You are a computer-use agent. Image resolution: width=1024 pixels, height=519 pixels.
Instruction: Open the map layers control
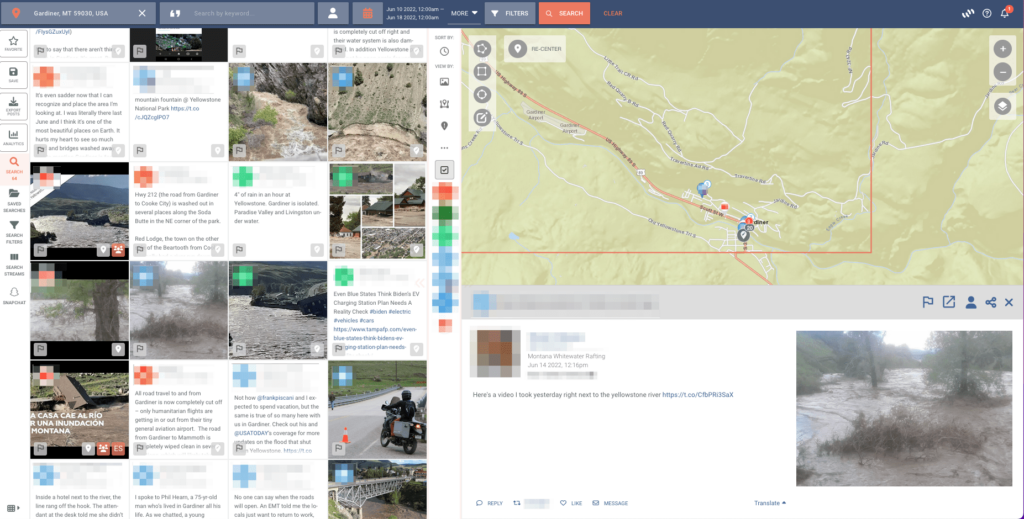point(1002,106)
